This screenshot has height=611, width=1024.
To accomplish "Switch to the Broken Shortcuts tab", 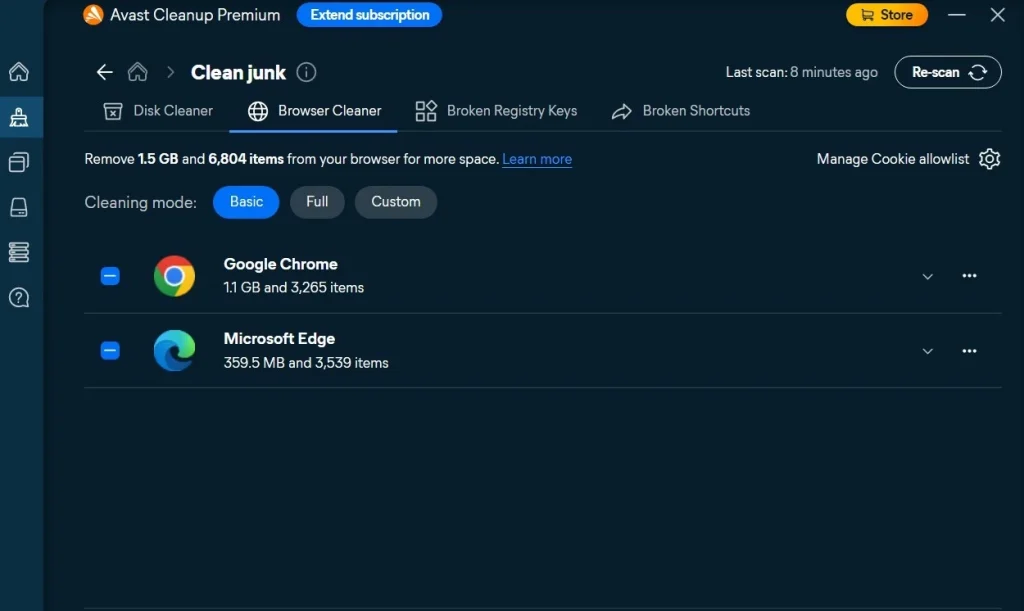I will pyautogui.click(x=680, y=111).
